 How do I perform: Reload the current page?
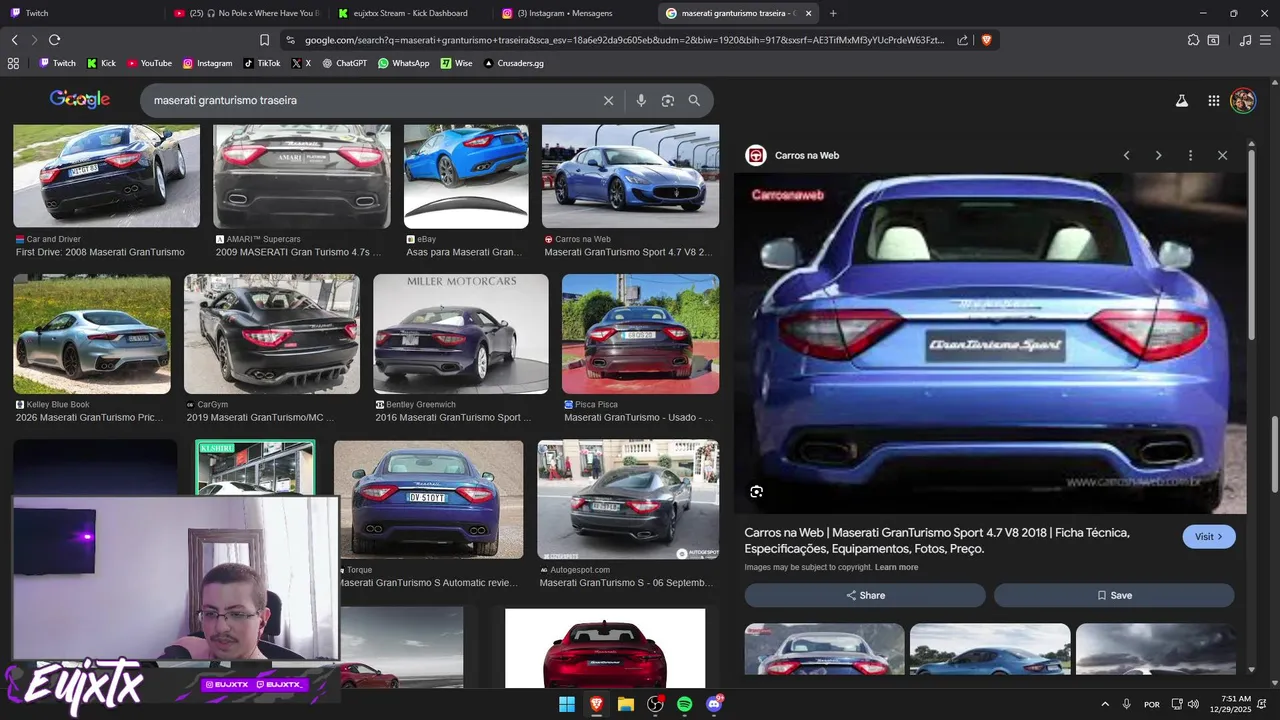pyautogui.click(x=54, y=40)
